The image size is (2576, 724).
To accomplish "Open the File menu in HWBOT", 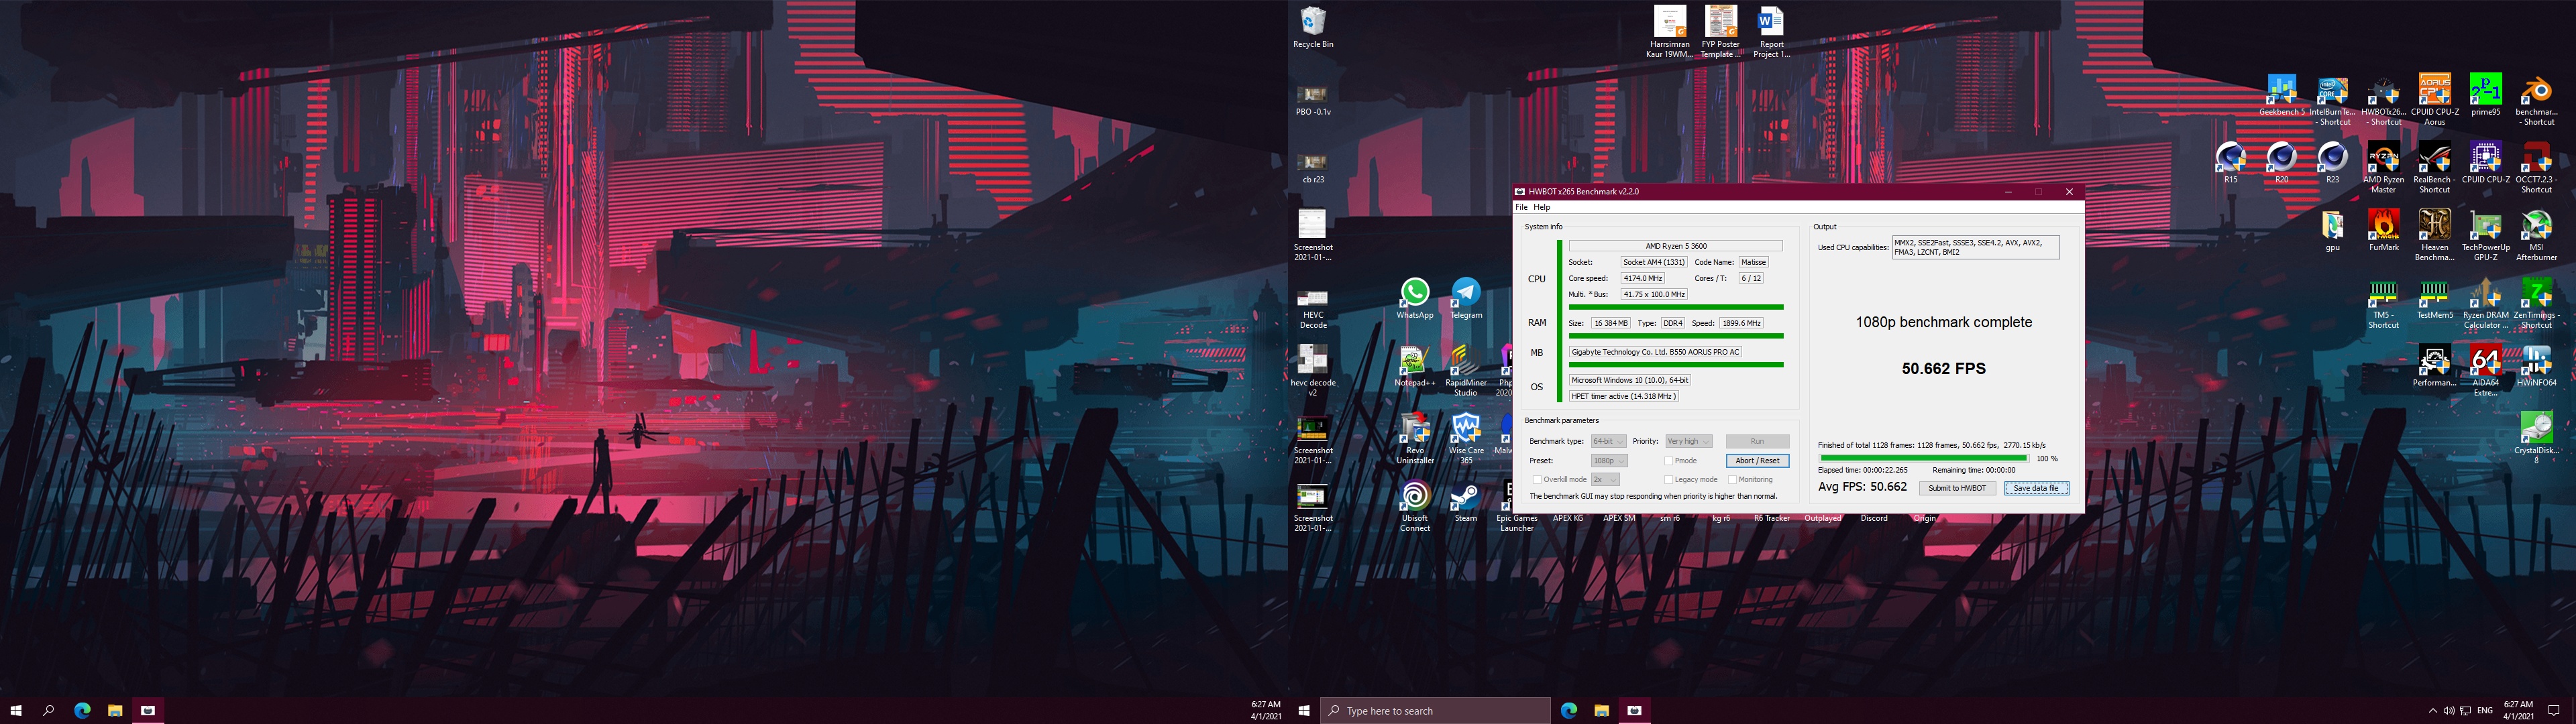I will click(1521, 207).
